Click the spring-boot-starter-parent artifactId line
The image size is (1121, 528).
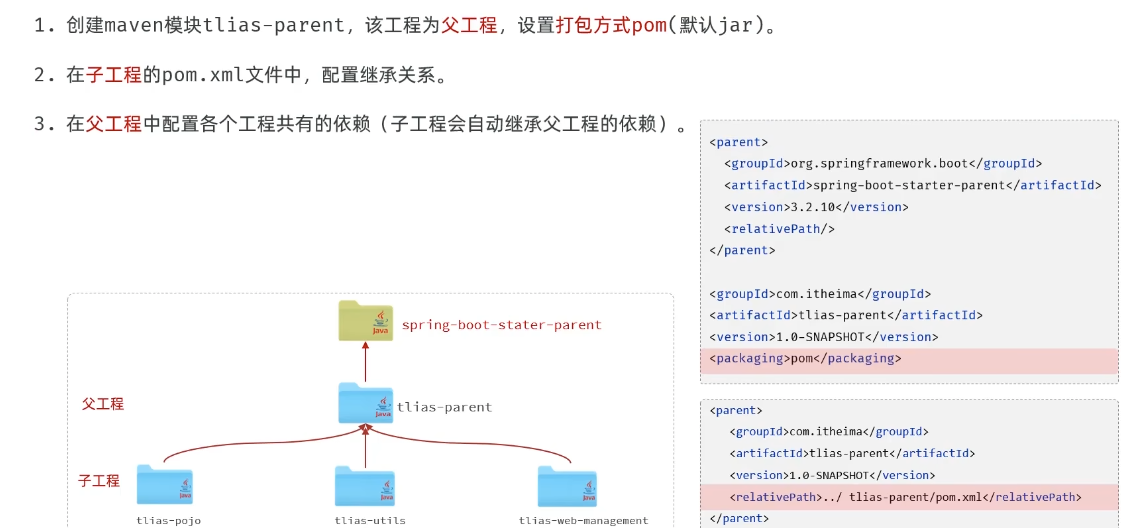tap(912, 186)
